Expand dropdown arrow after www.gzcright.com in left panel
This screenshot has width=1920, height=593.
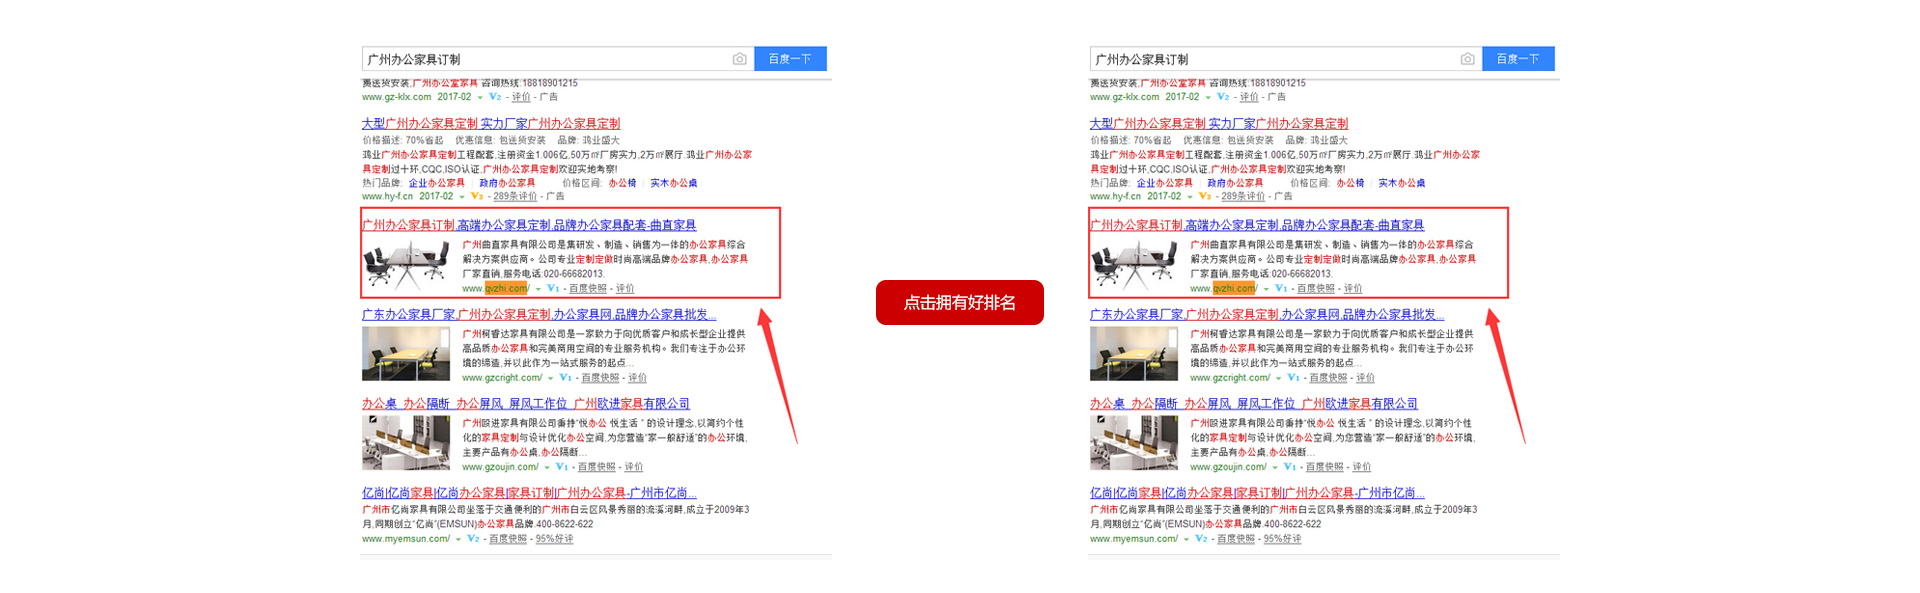(x=550, y=379)
